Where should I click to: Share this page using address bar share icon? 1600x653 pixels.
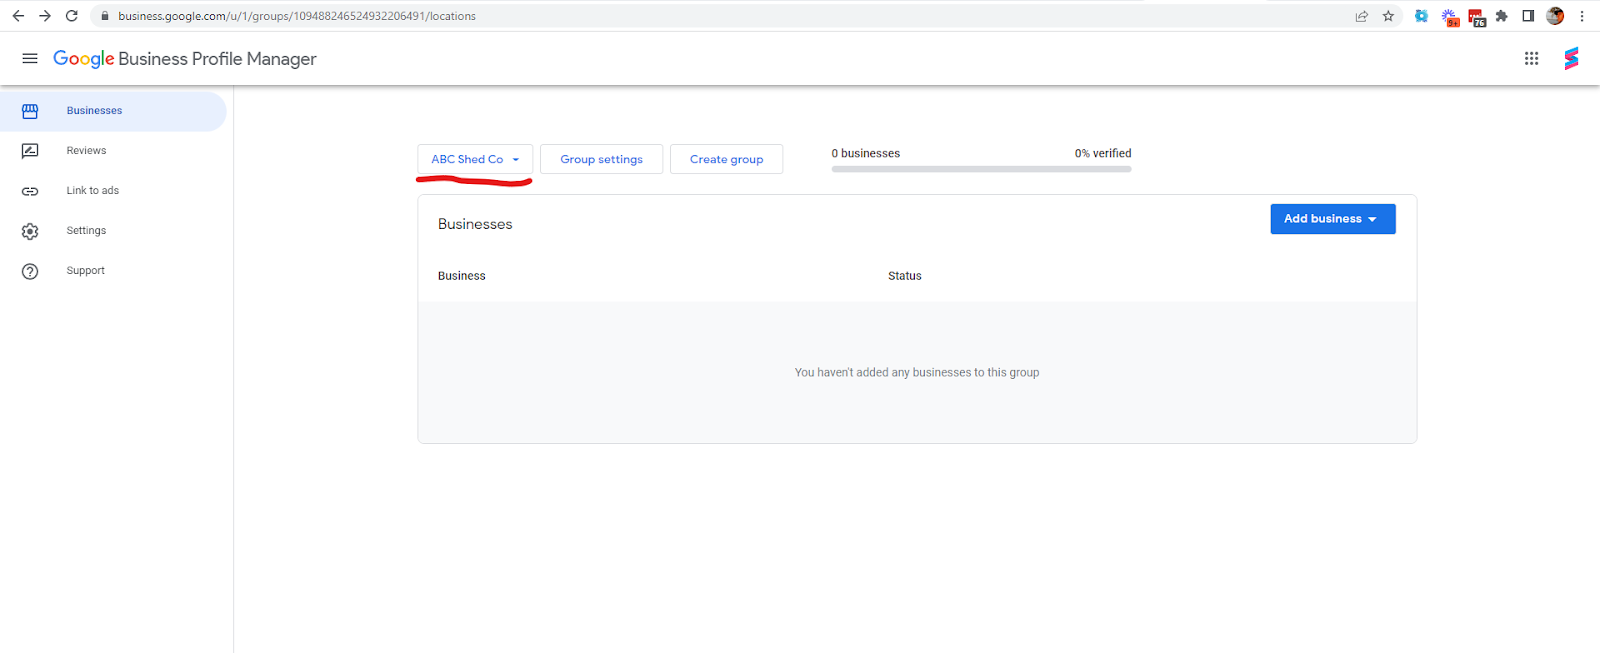pos(1361,16)
